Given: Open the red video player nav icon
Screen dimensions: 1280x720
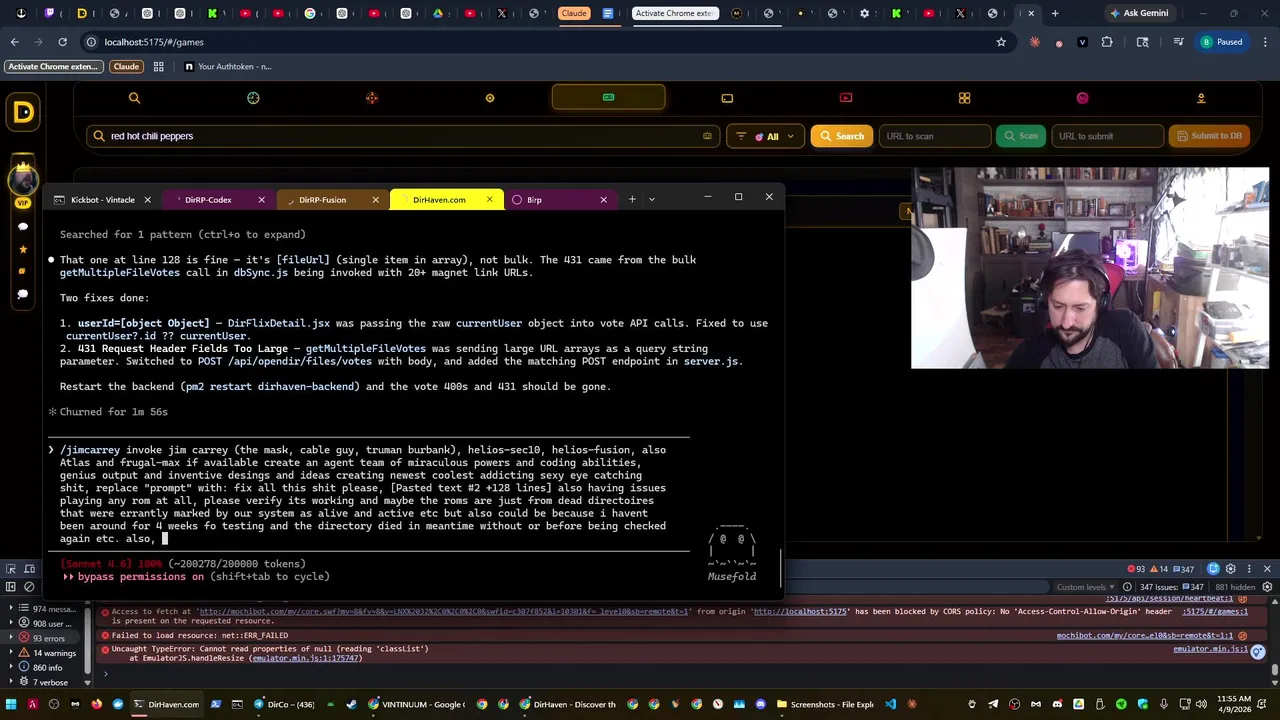Looking at the screenshot, I should pos(846,98).
